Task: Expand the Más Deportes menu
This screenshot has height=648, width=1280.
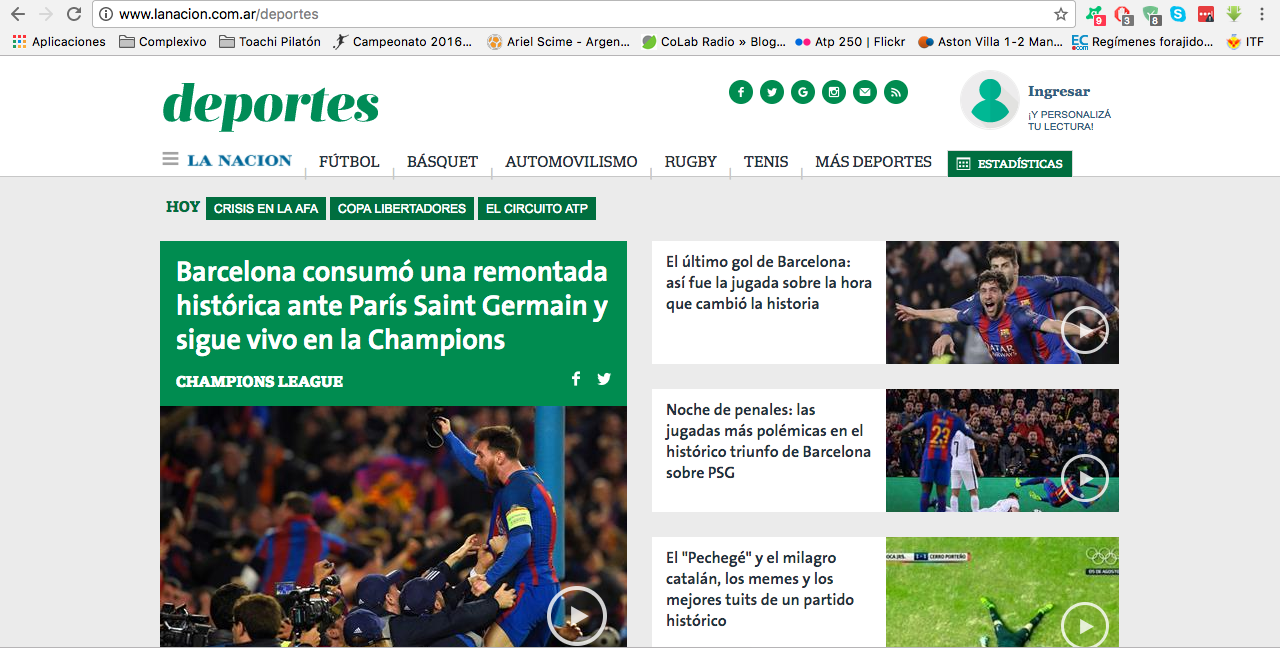Action: pyautogui.click(x=873, y=162)
